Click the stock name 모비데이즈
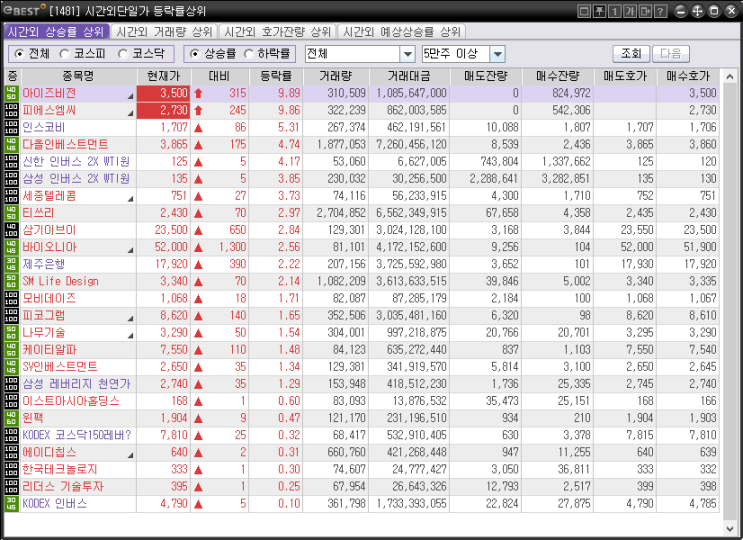The image size is (743, 540). click(49, 298)
